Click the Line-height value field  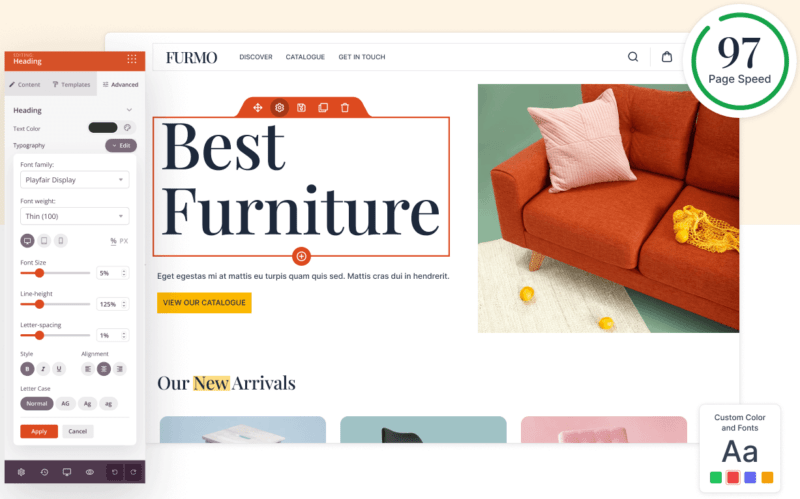click(x=112, y=304)
